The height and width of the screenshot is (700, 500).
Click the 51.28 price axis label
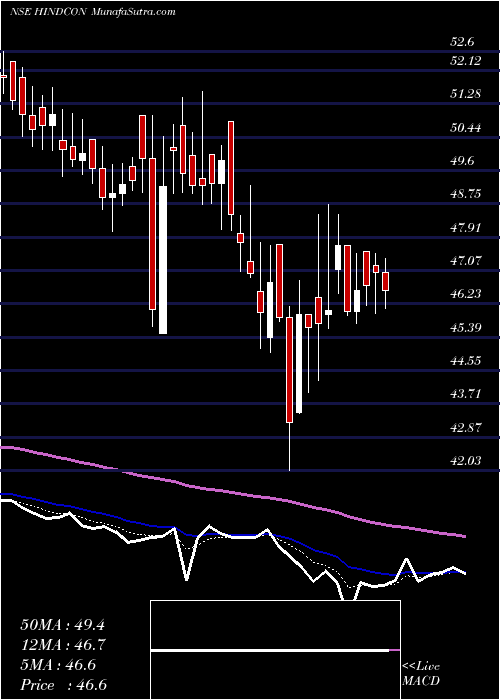coord(466,94)
